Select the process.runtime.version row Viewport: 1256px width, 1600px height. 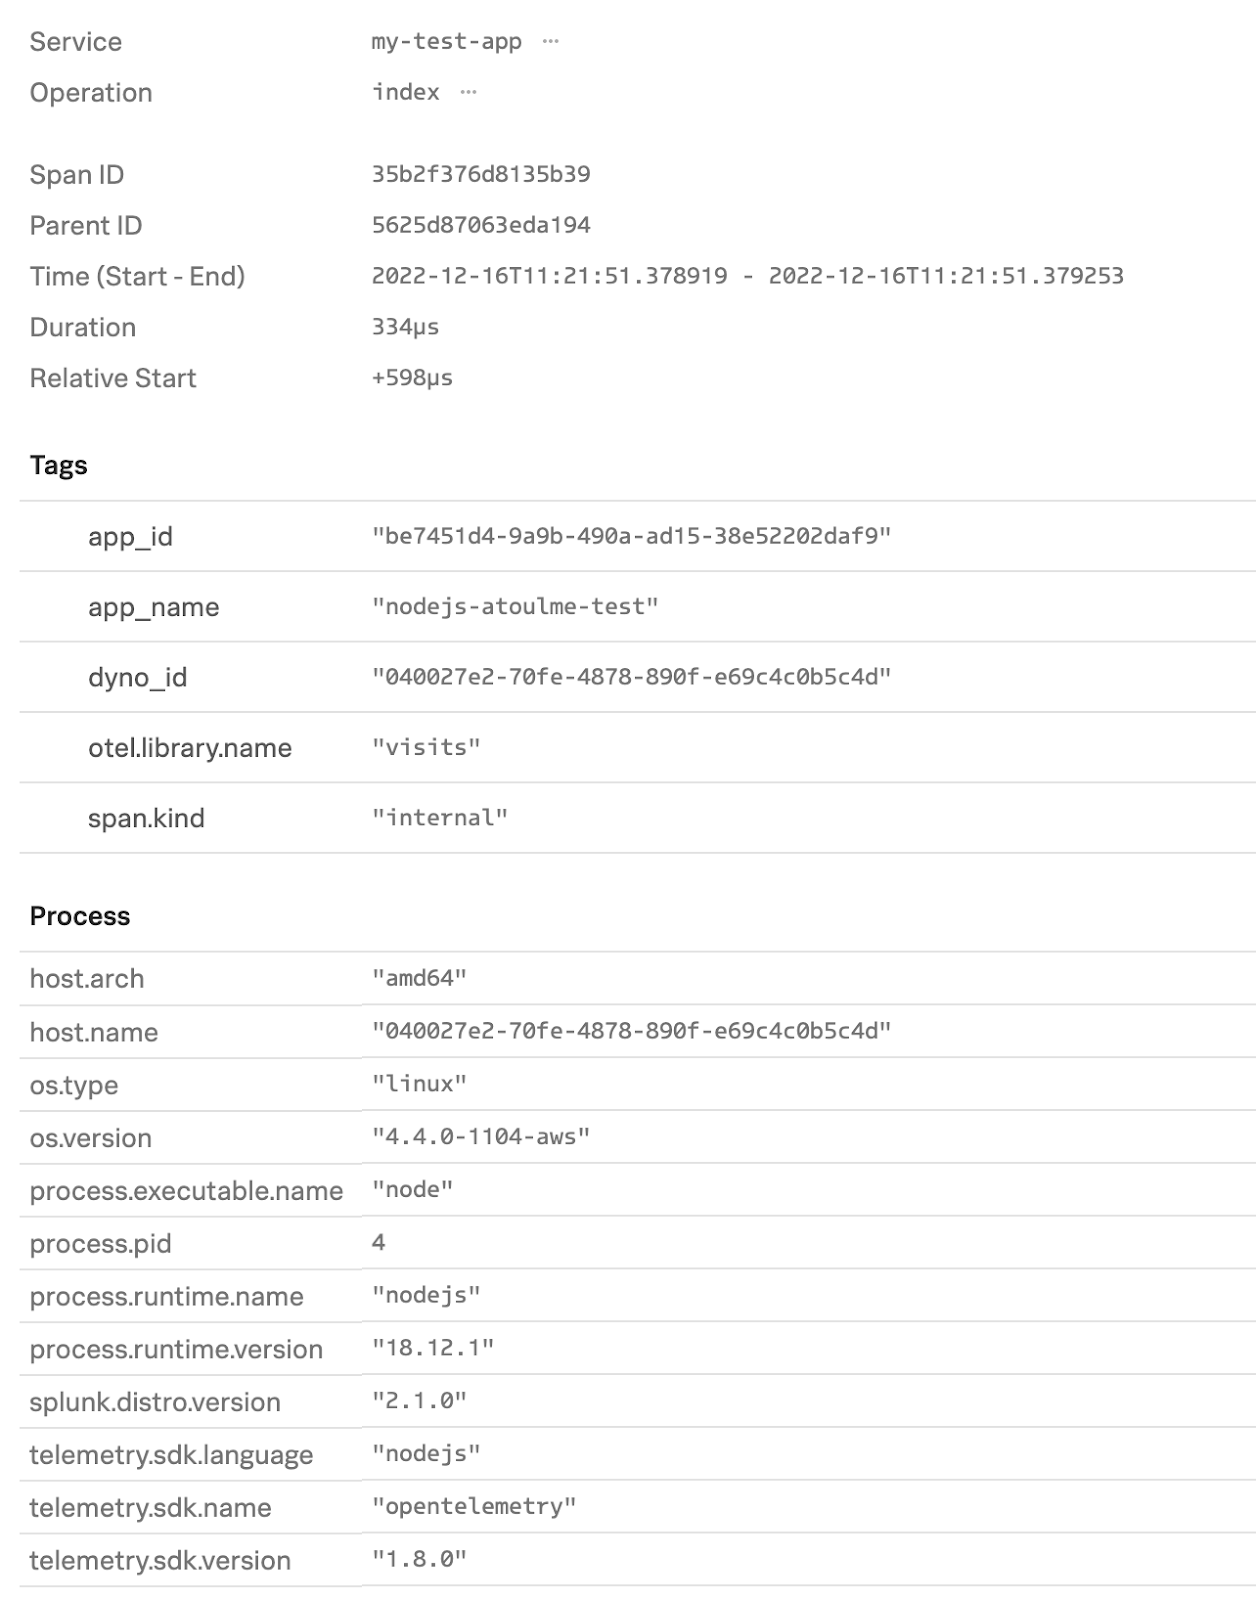176,1349
